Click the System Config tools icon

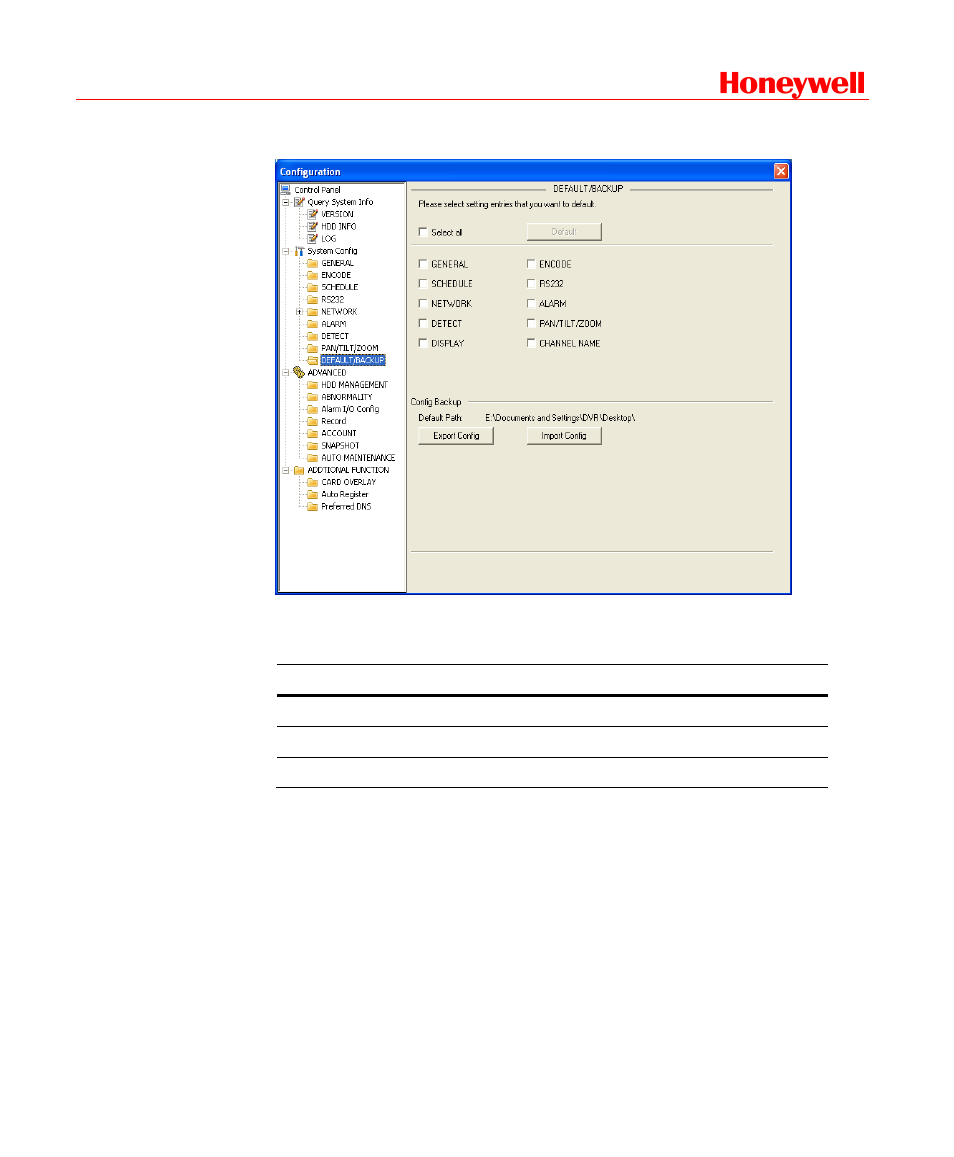click(x=299, y=251)
